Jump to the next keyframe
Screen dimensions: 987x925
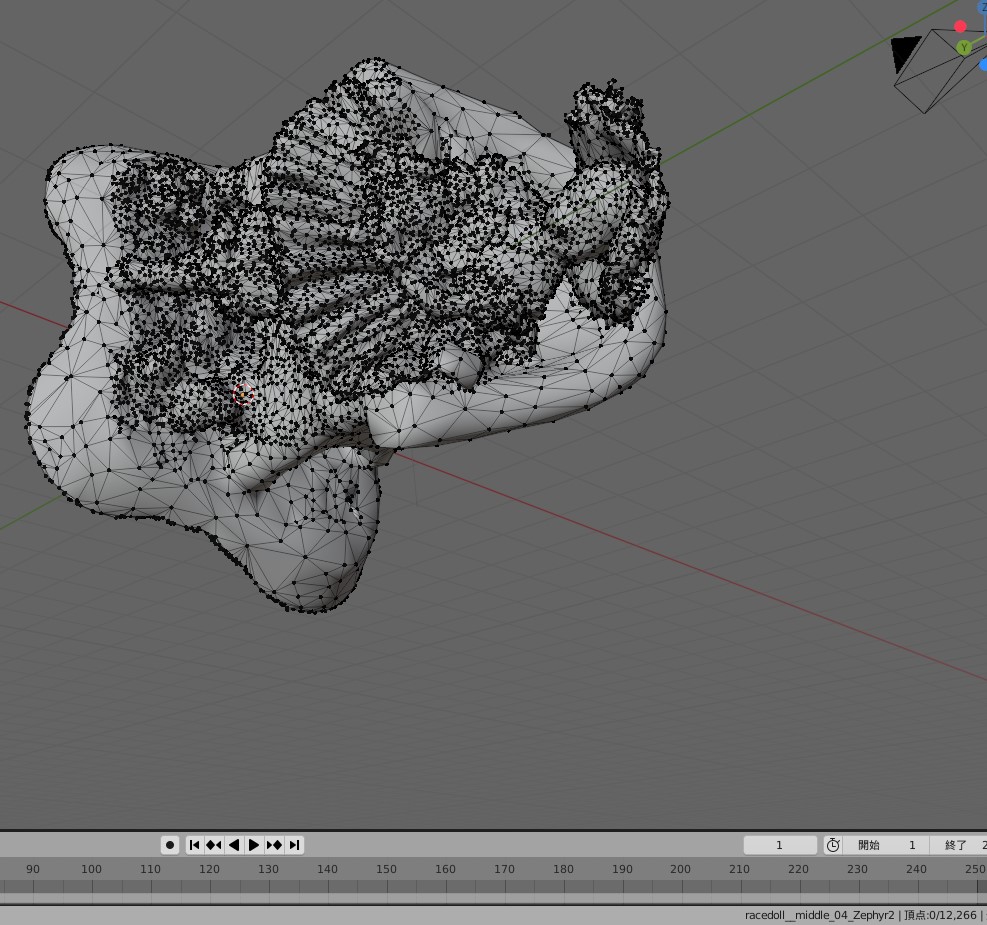pyautogui.click(x=274, y=845)
